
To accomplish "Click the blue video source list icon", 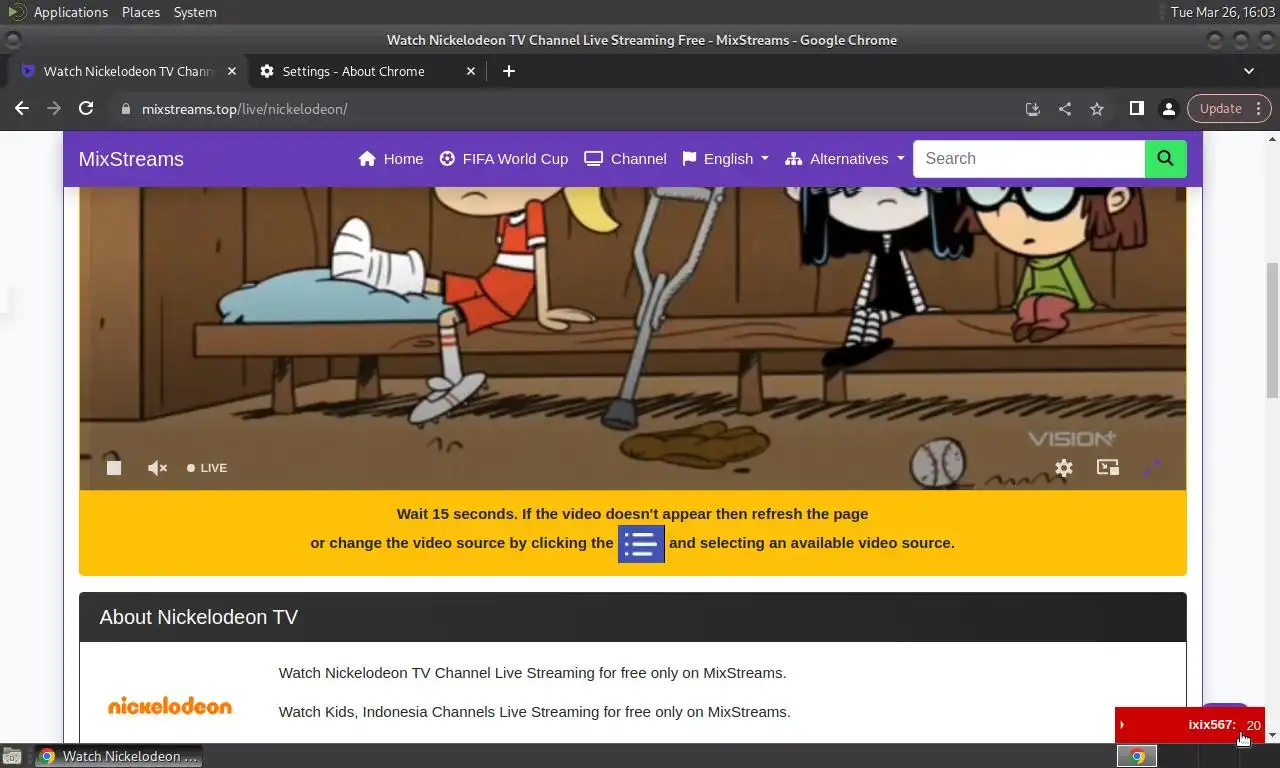I will point(641,543).
